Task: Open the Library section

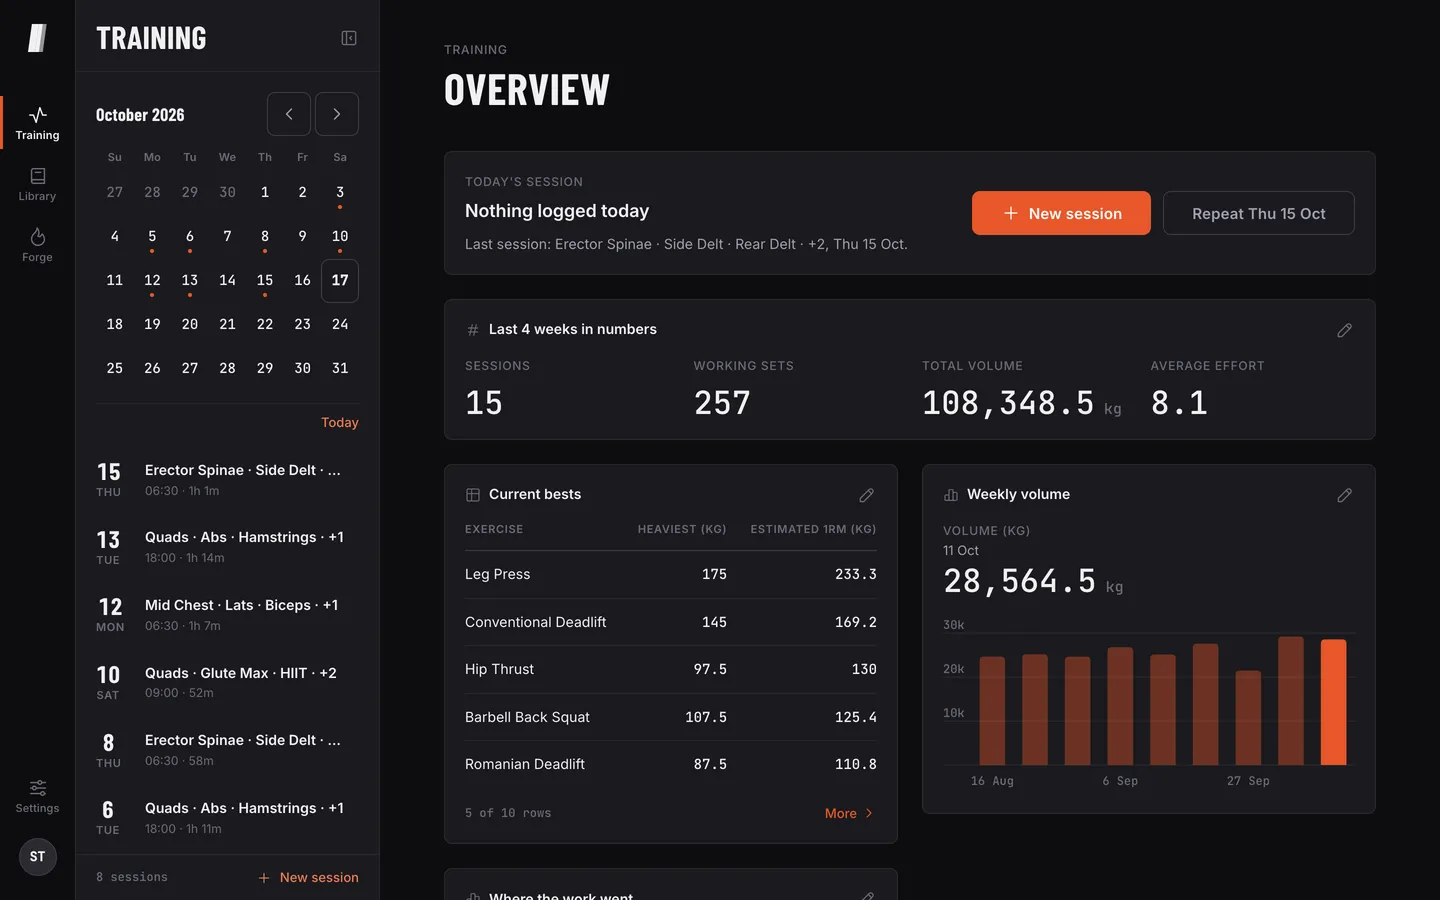Action: 37,184
